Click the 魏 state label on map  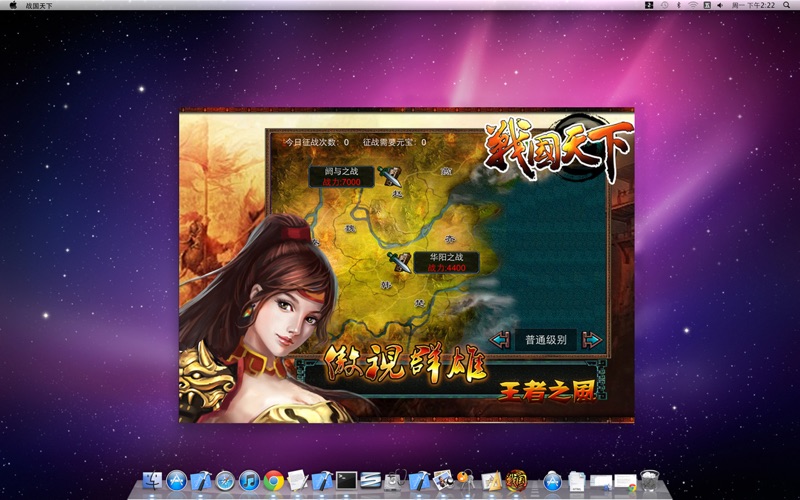tap(350, 229)
